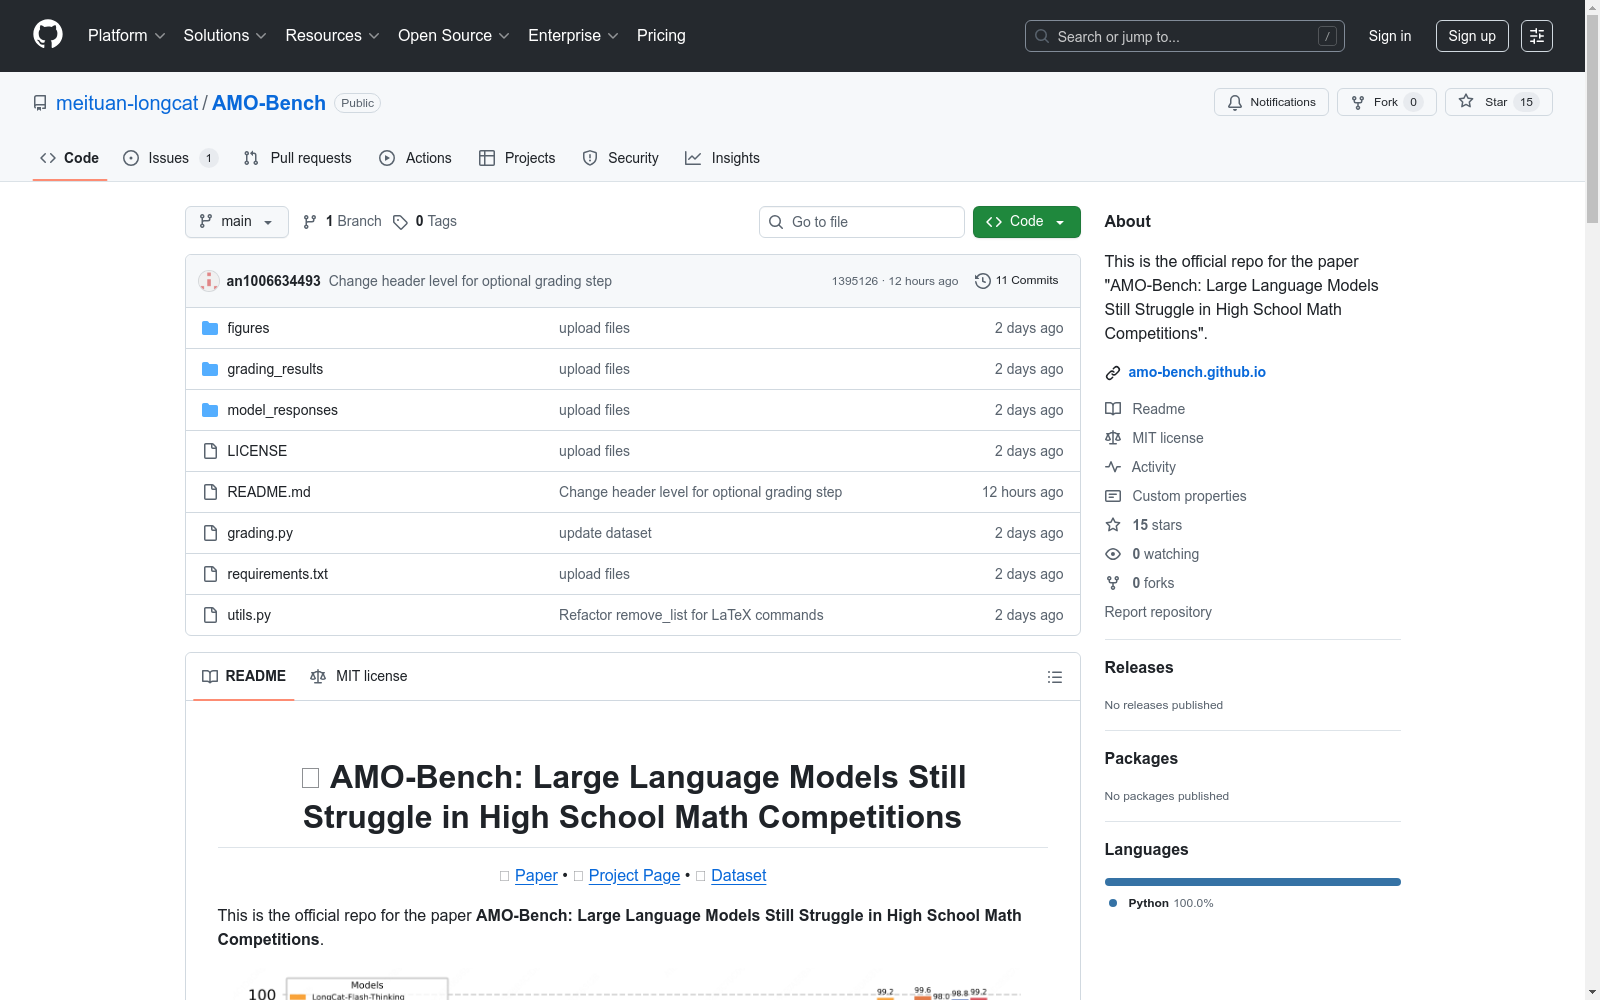Open the amo-bench.github.io website link
1600x1000 pixels.
pos(1197,372)
